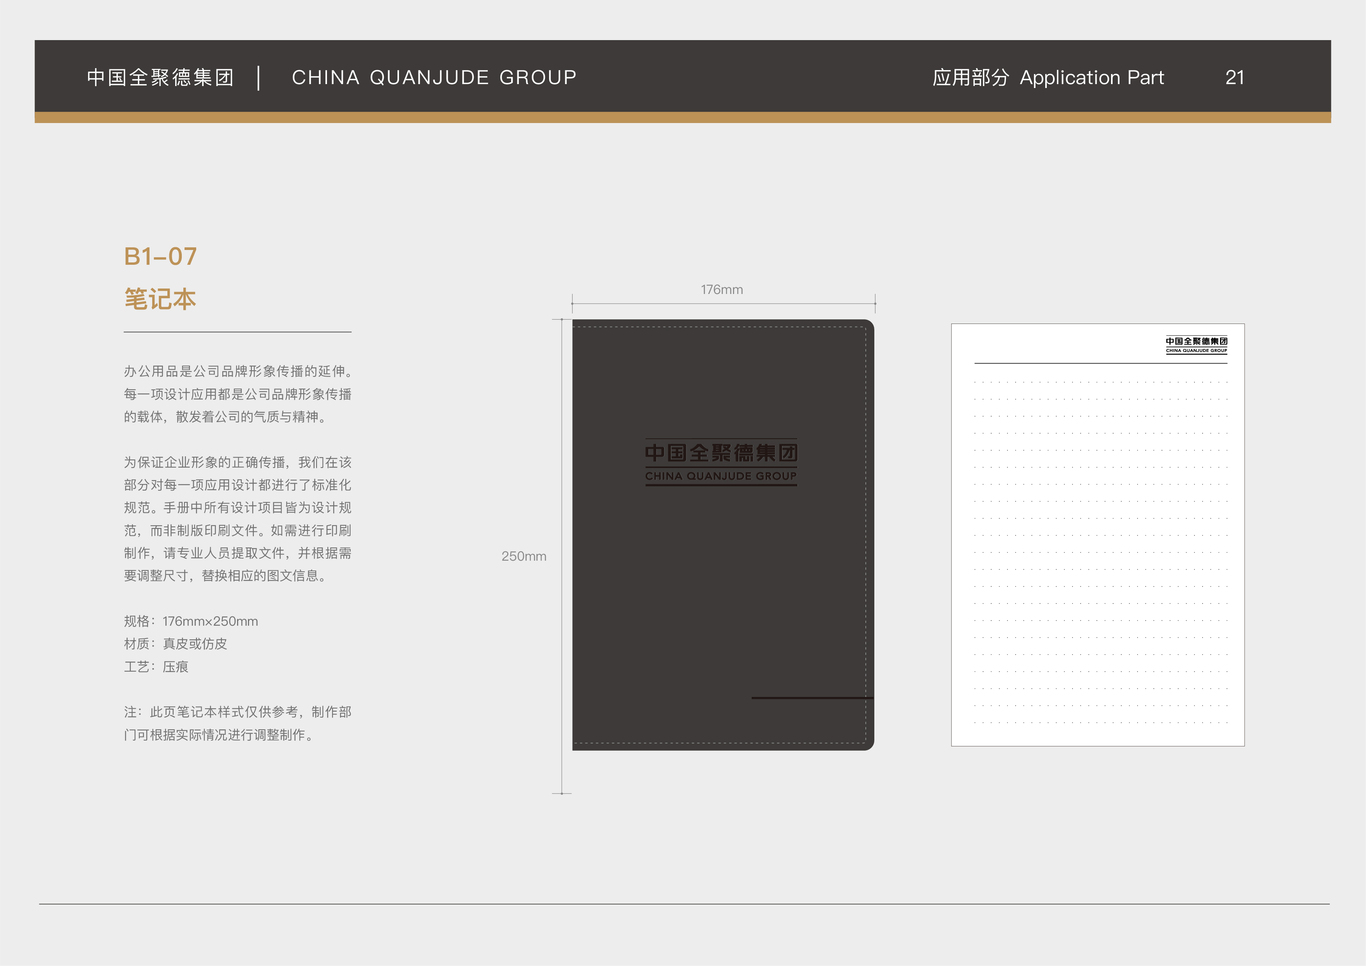1366x966 pixels.
Task: Click the 应用部分 Application Part label
Action: click(x=1048, y=77)
